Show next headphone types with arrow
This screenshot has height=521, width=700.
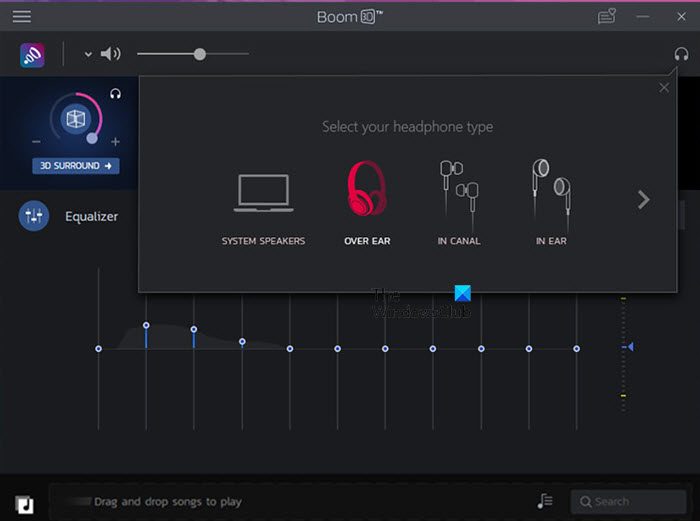[643, 200]
